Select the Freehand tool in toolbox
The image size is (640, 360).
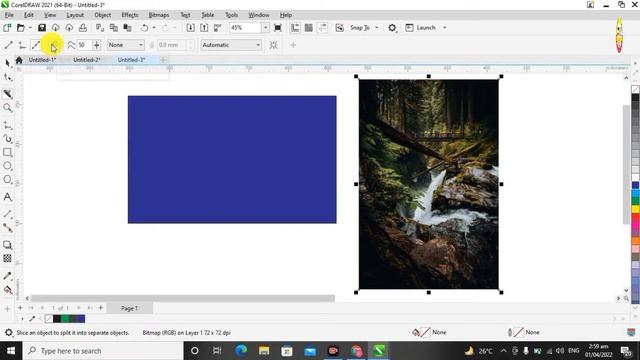[x=7, y=125]
